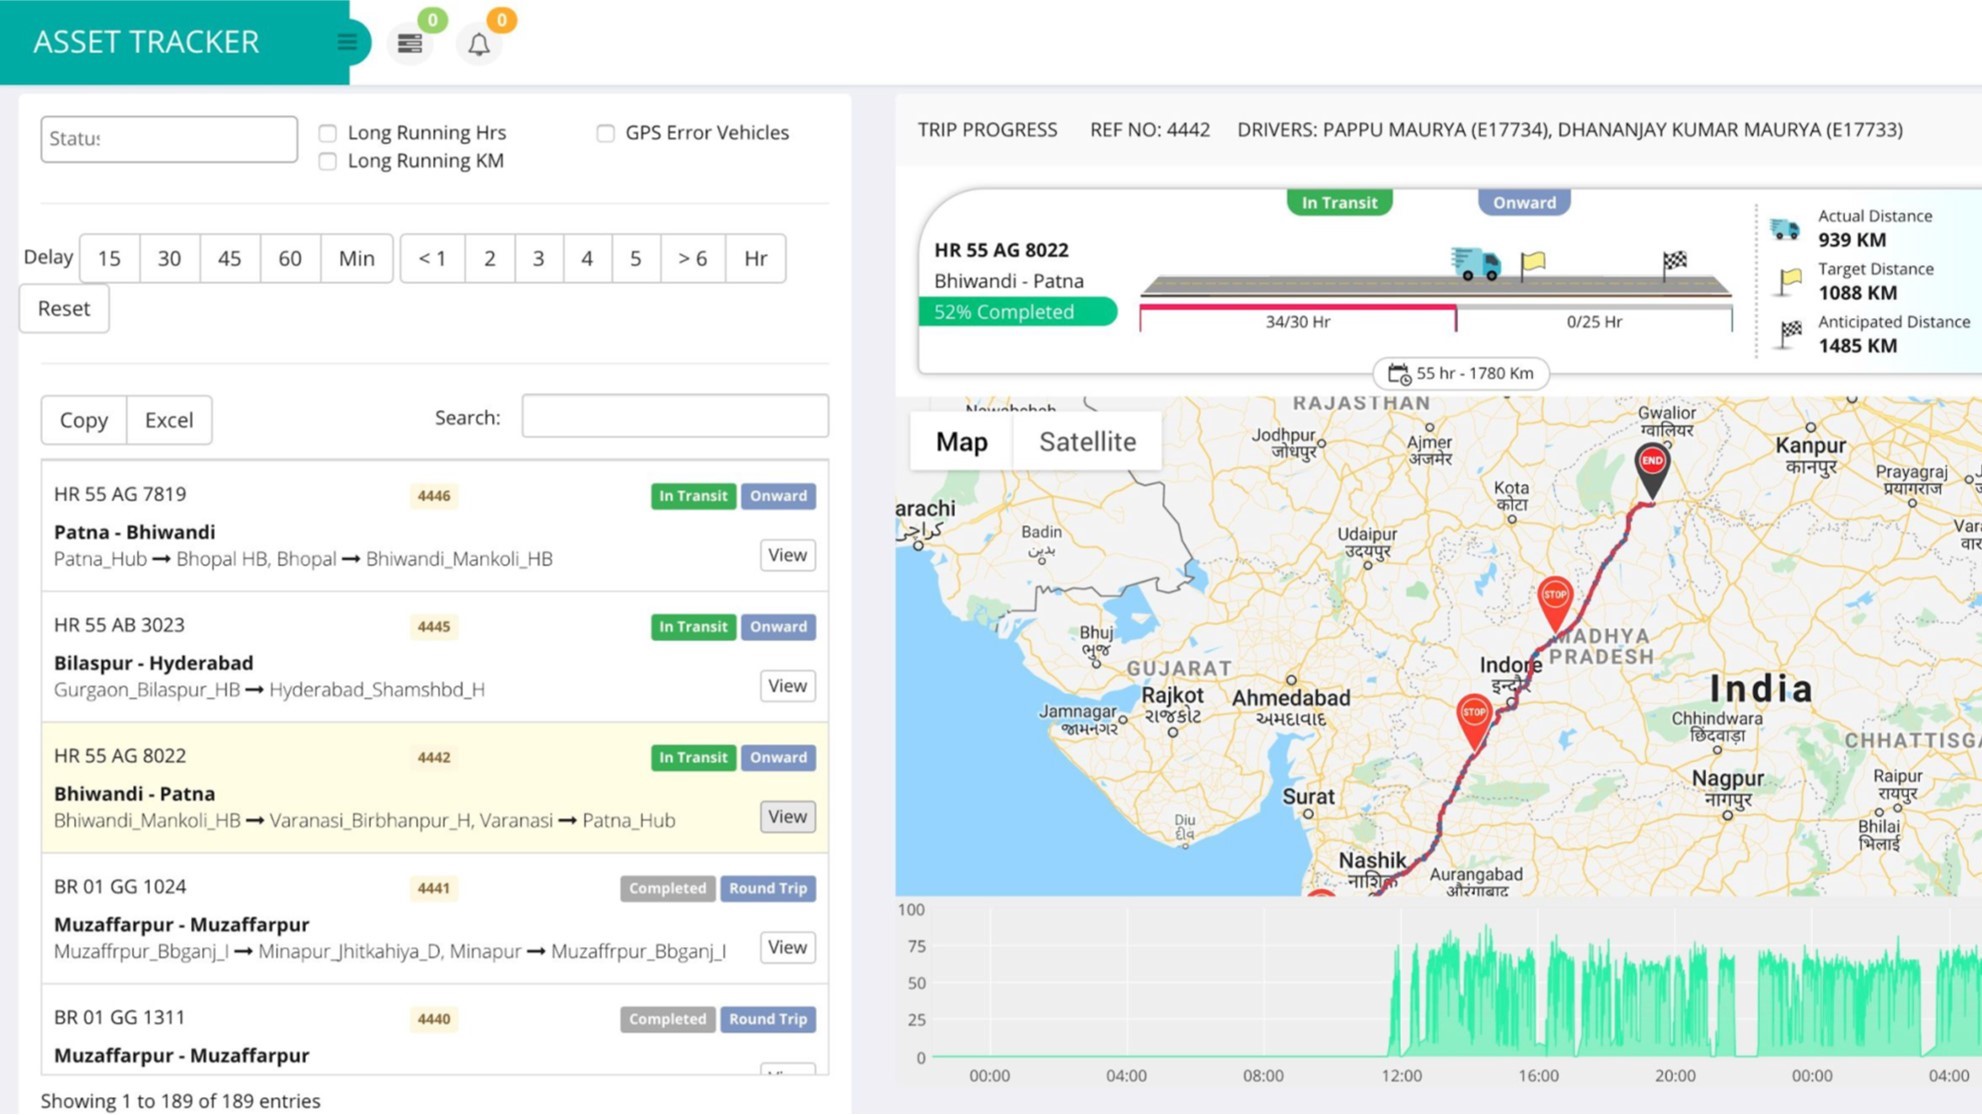View trip HR 55 AG 7819
1982x1115 pixels.
pos(787,555)
